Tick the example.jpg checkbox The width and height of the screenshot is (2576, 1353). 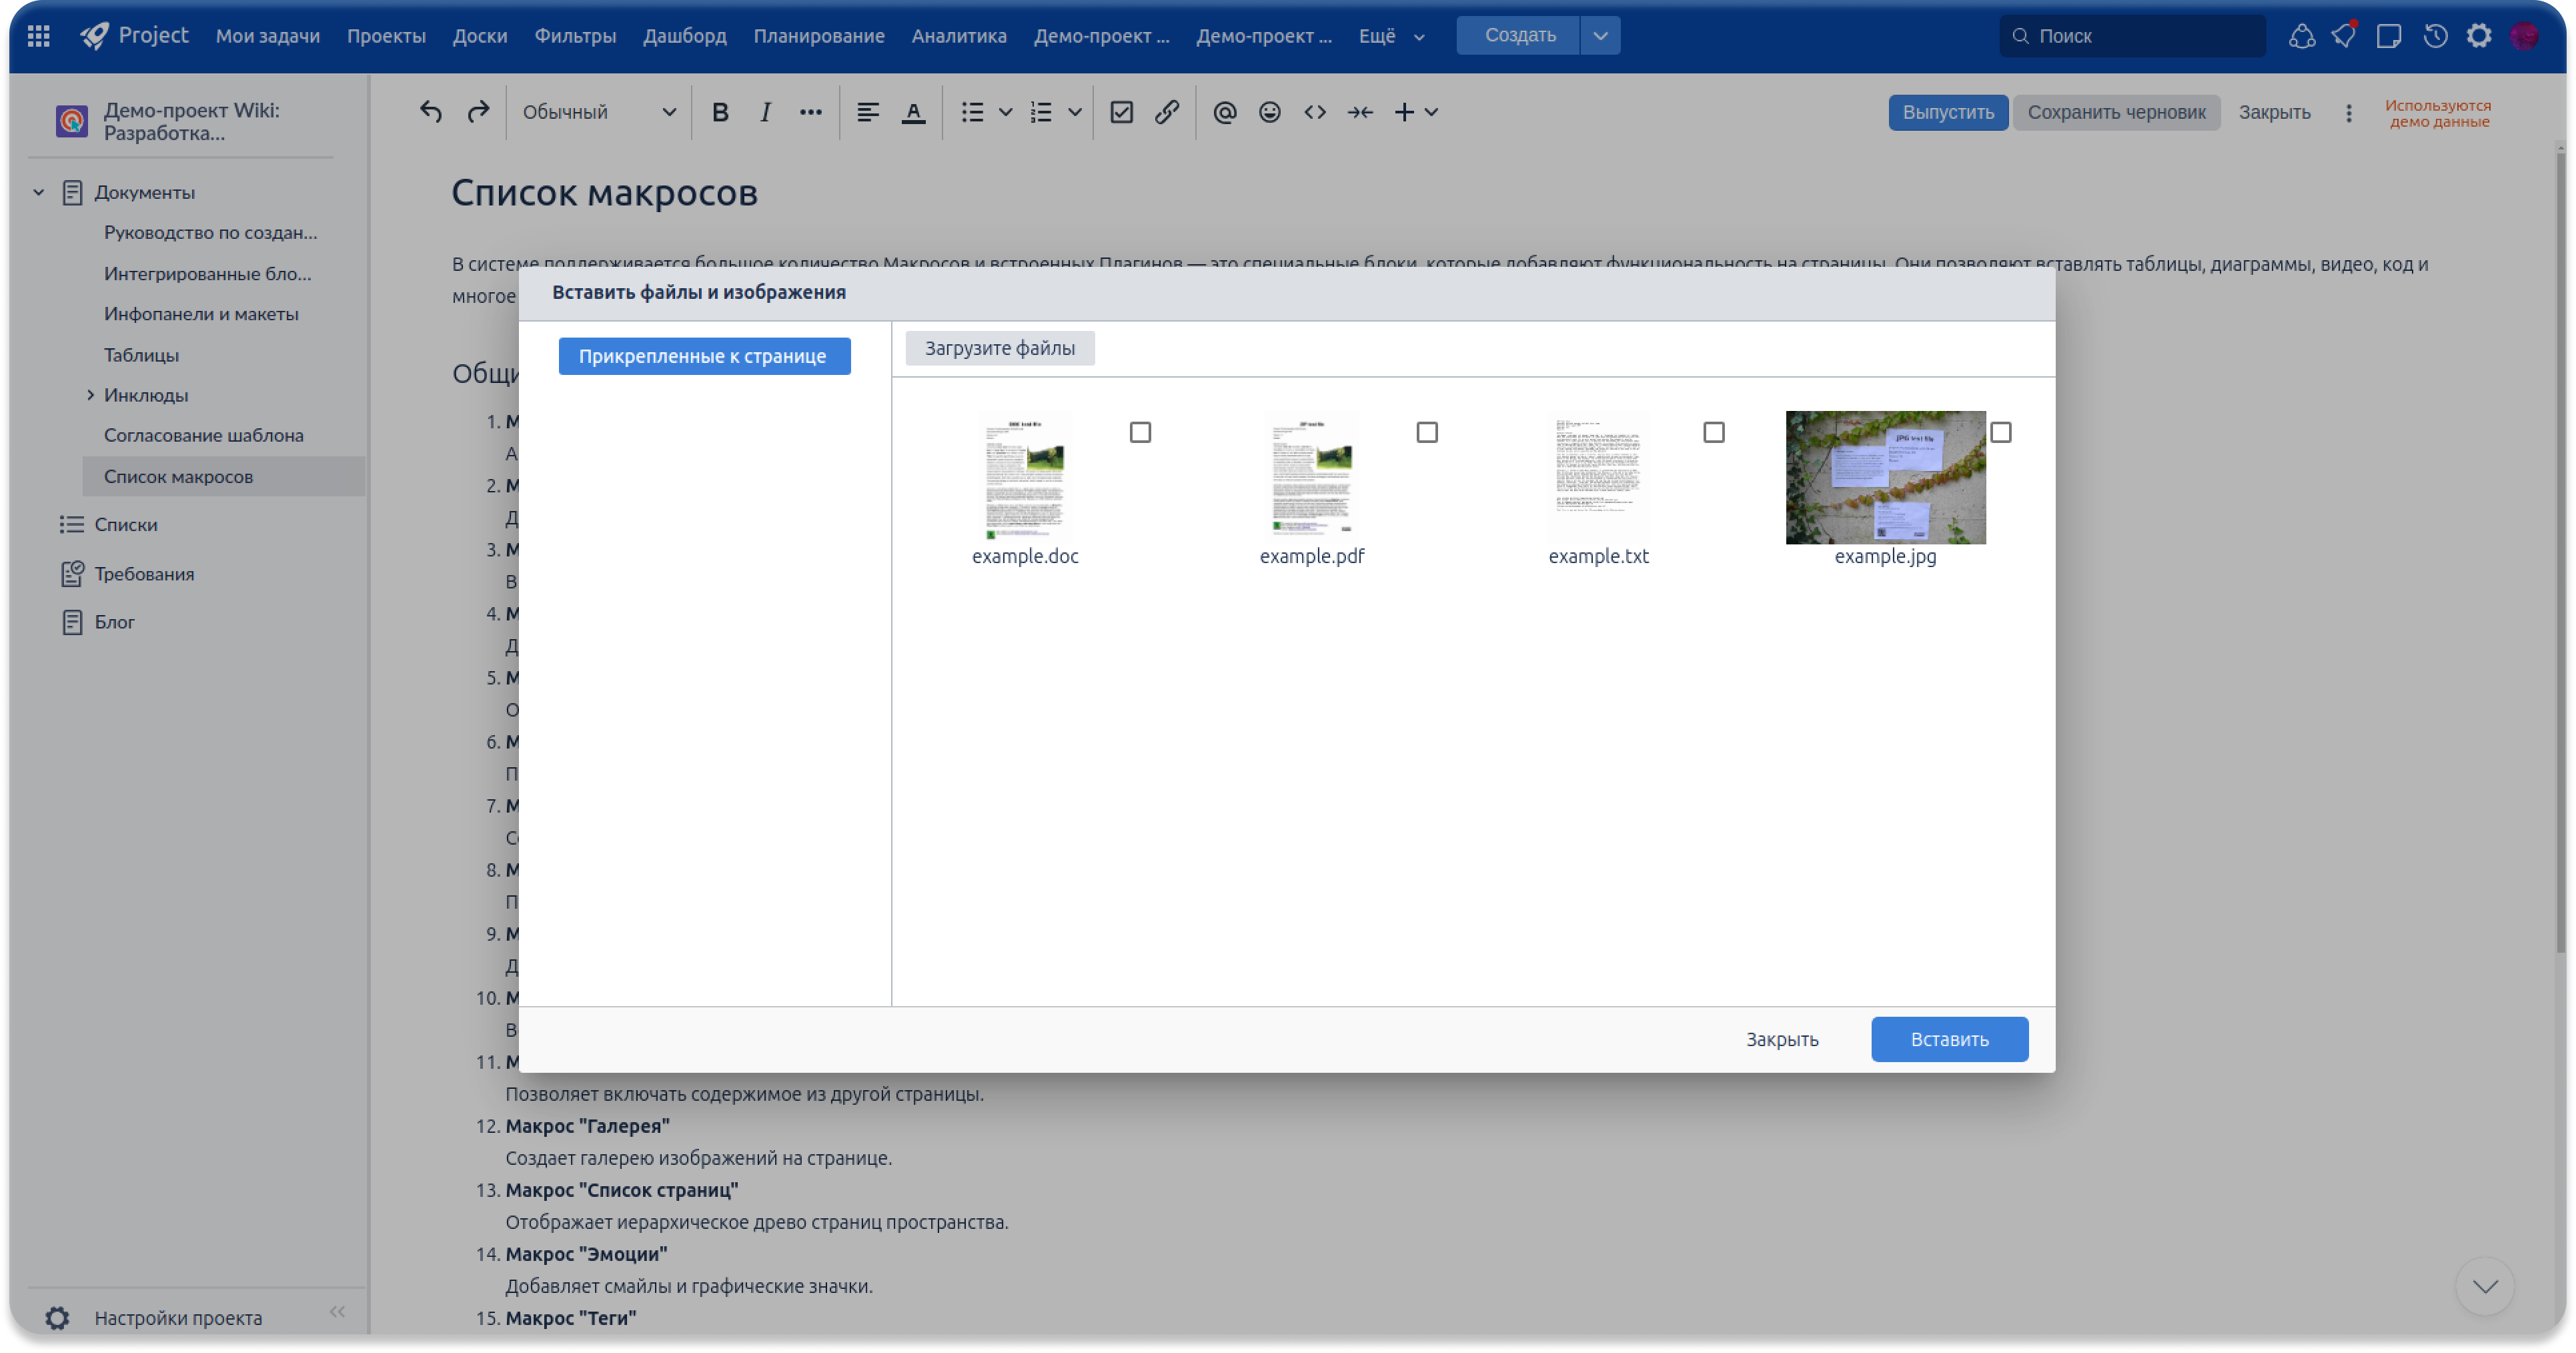coord(2000,432)
